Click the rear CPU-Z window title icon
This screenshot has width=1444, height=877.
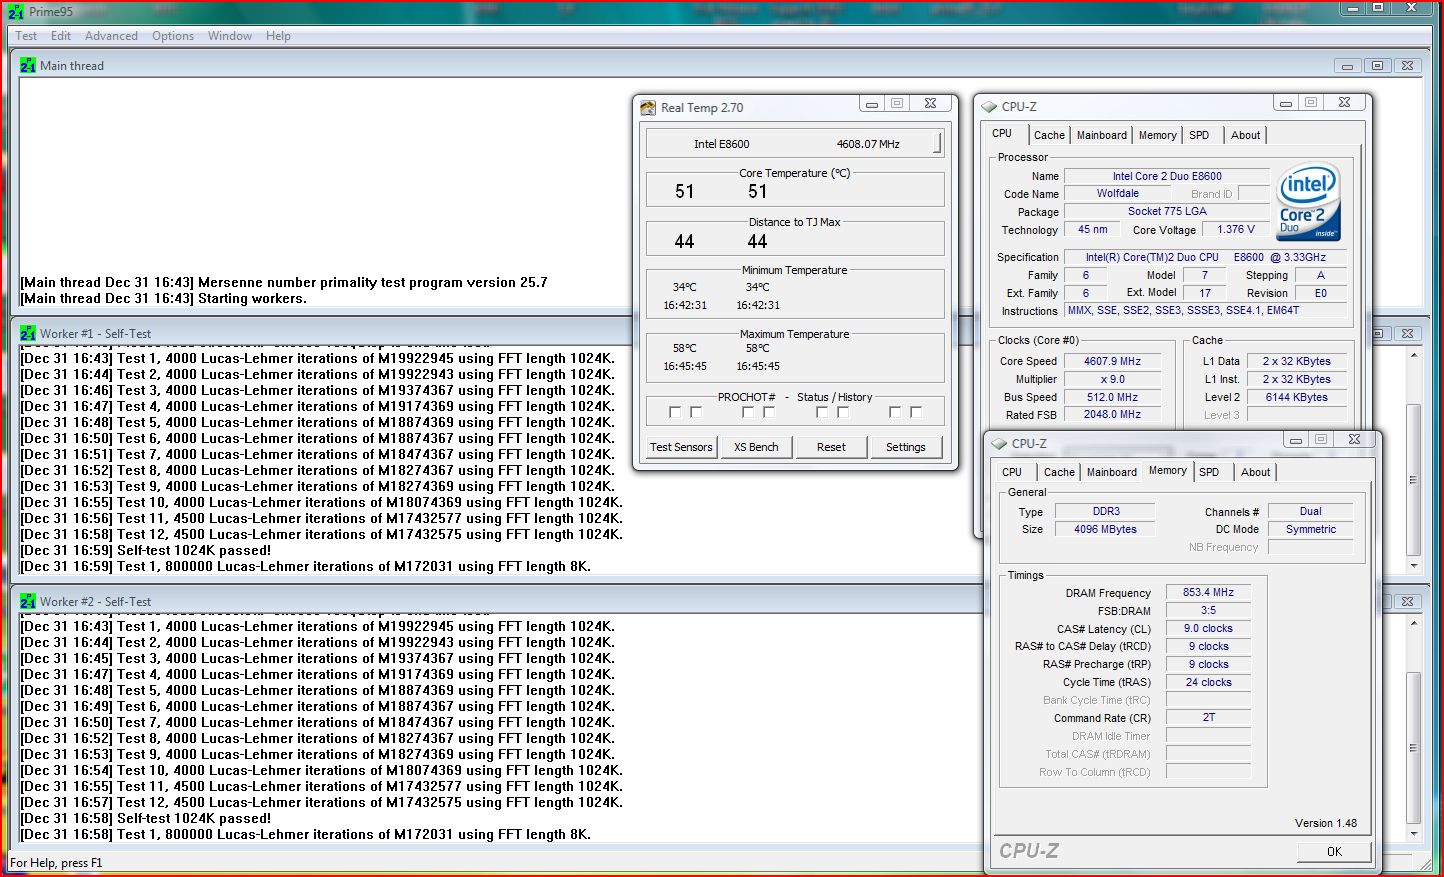point(989,106)
